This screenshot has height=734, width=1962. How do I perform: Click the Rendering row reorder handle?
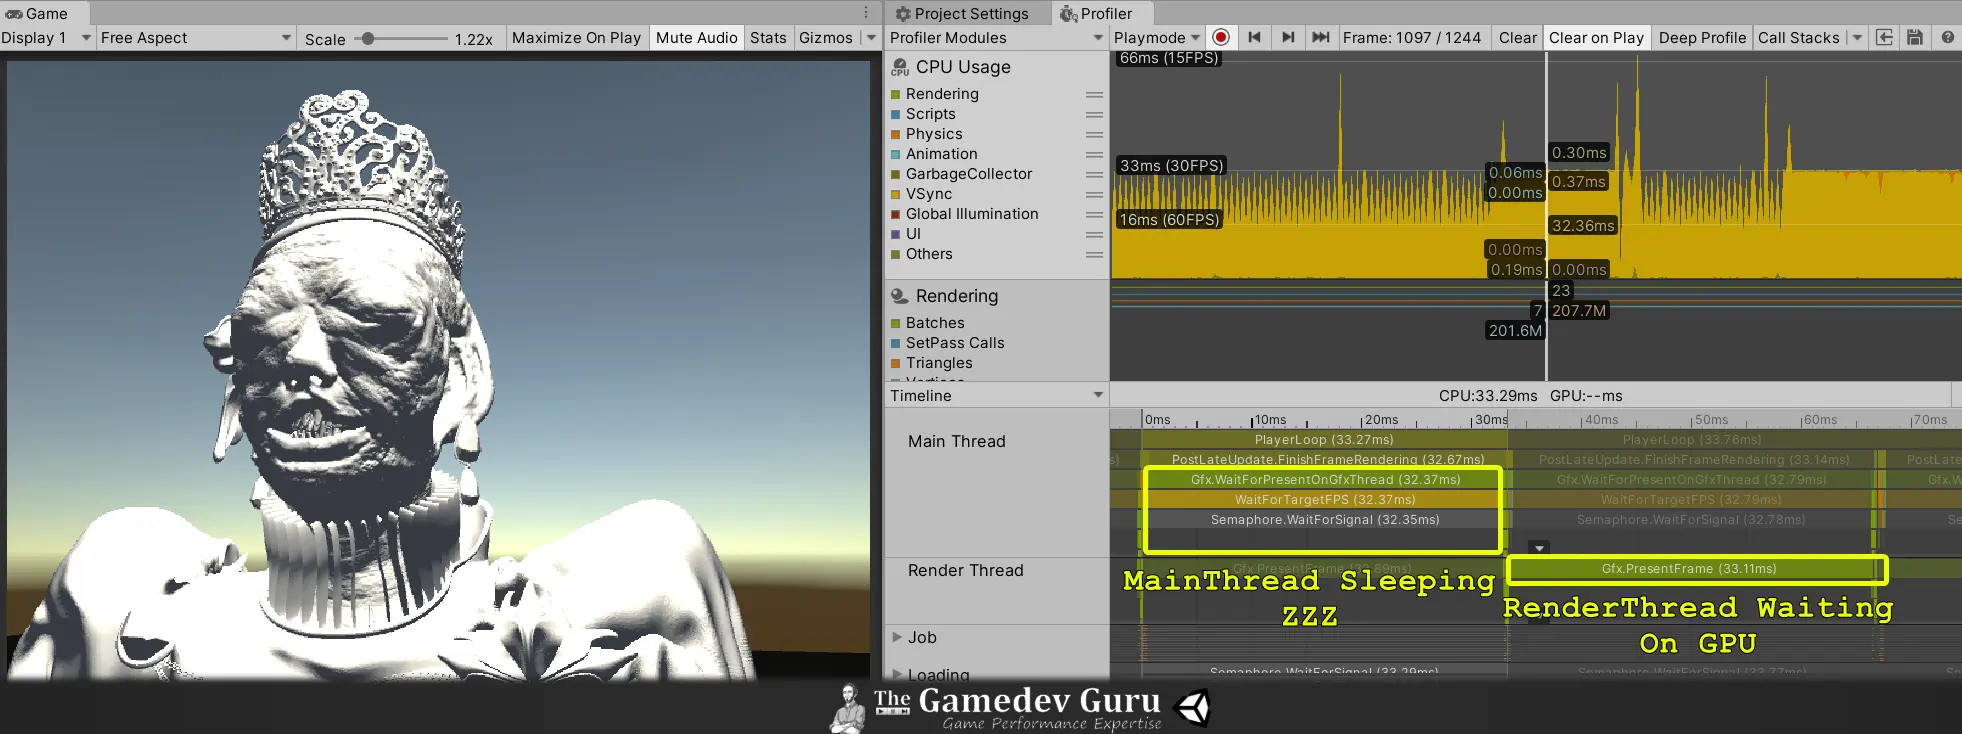click(1094, 94)
